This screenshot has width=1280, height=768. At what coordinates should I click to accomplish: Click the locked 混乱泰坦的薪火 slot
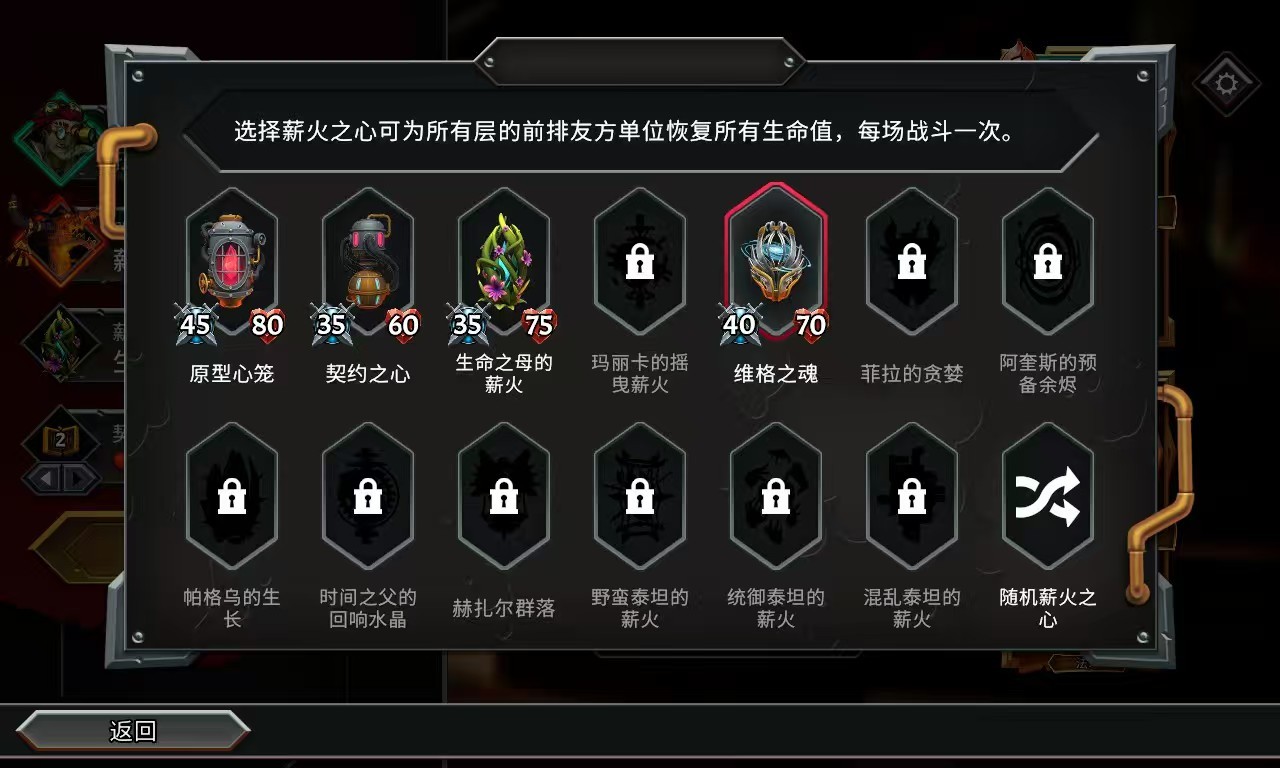point(912,496)
